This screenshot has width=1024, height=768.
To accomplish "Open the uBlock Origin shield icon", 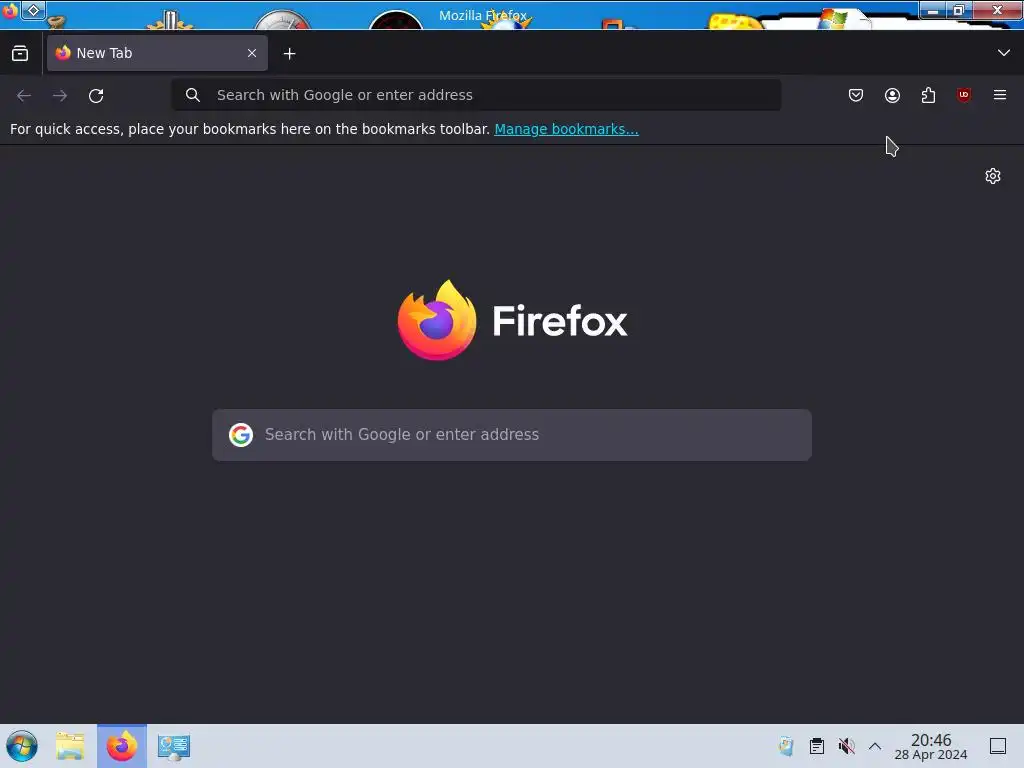I will (964, 95).
